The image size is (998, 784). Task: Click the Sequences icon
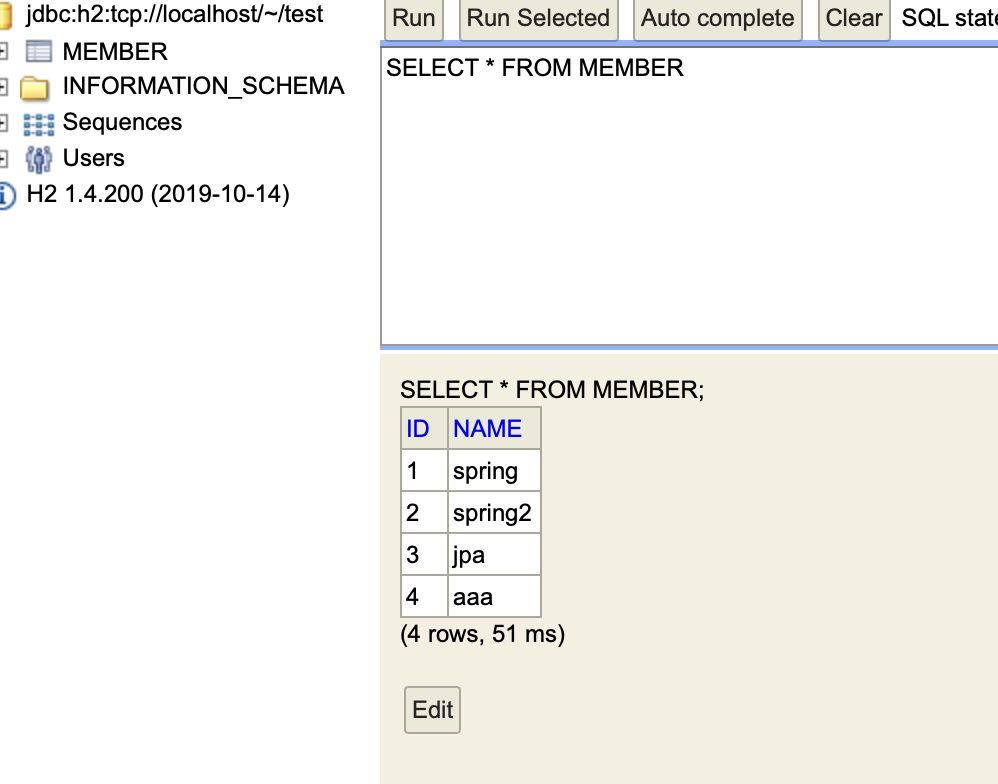click(x=39, y=123)
